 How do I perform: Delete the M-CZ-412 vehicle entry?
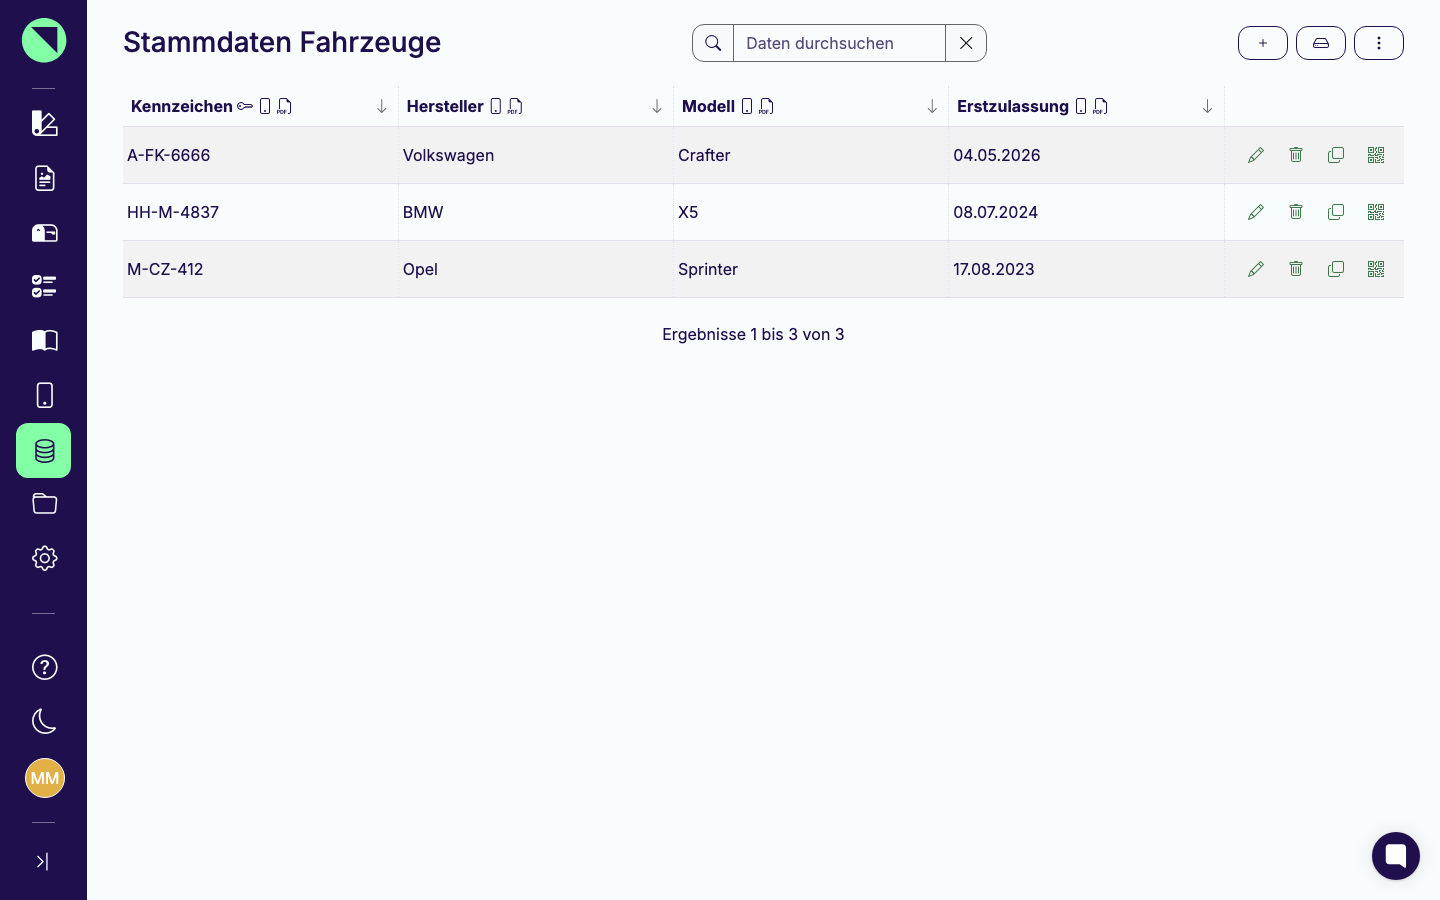pos(1296,269)
